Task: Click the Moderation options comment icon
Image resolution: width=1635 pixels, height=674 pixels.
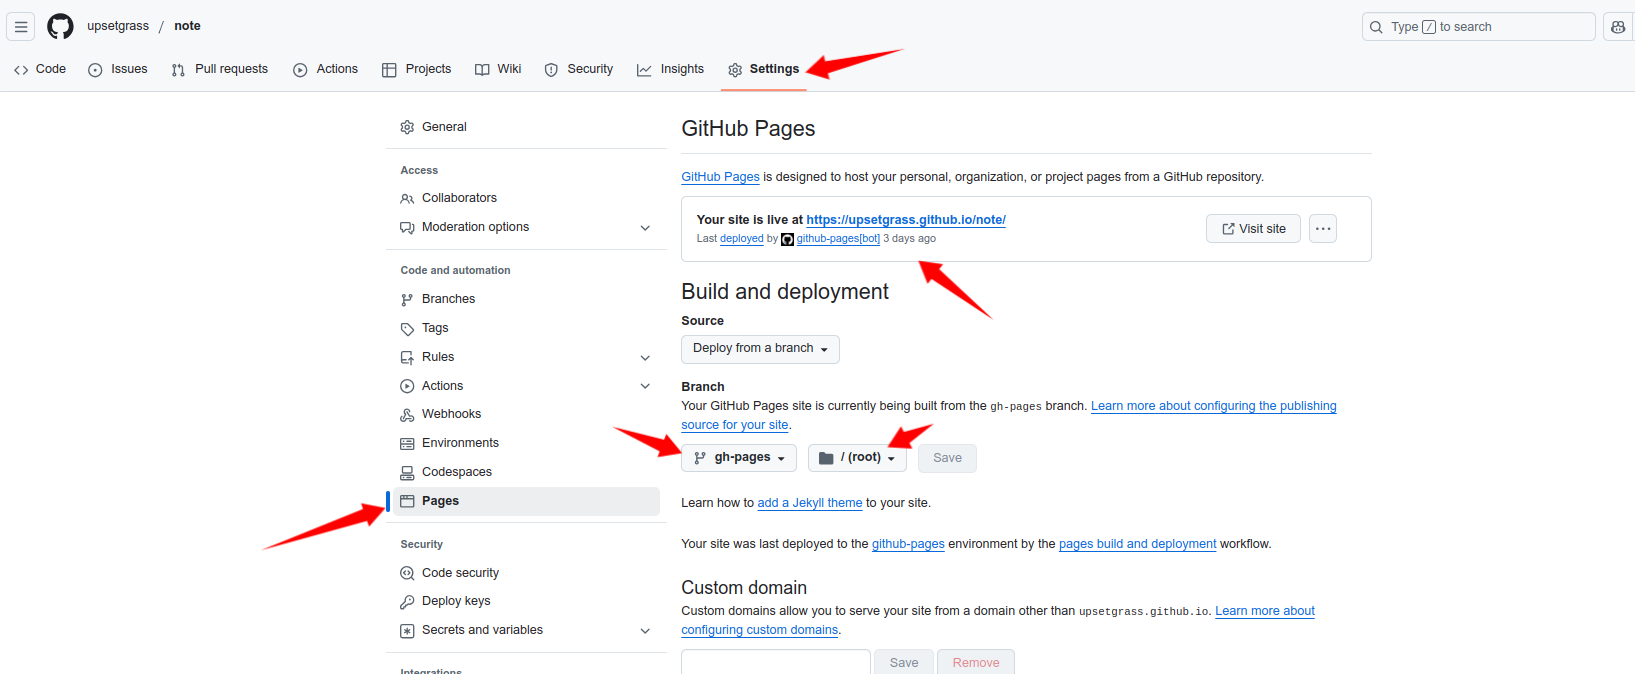Action: 407,227
